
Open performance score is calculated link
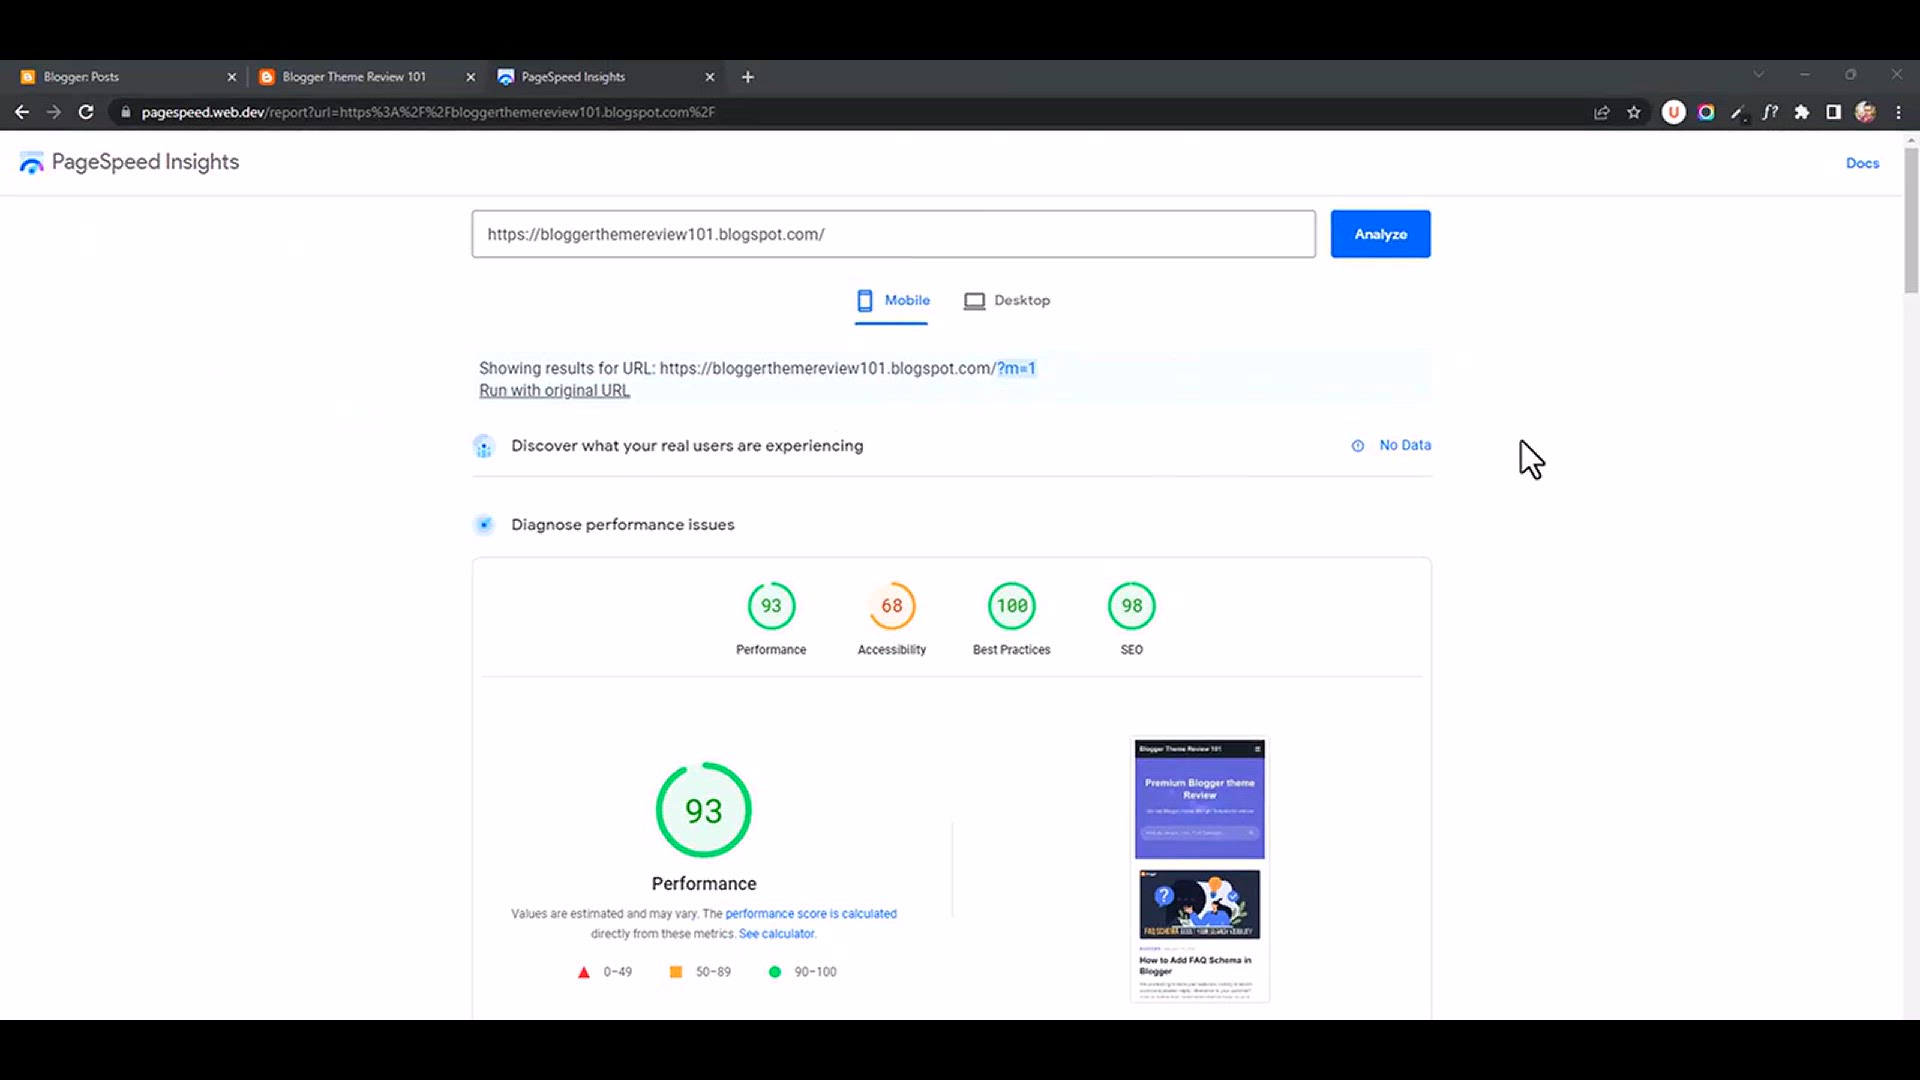(811, 914)
